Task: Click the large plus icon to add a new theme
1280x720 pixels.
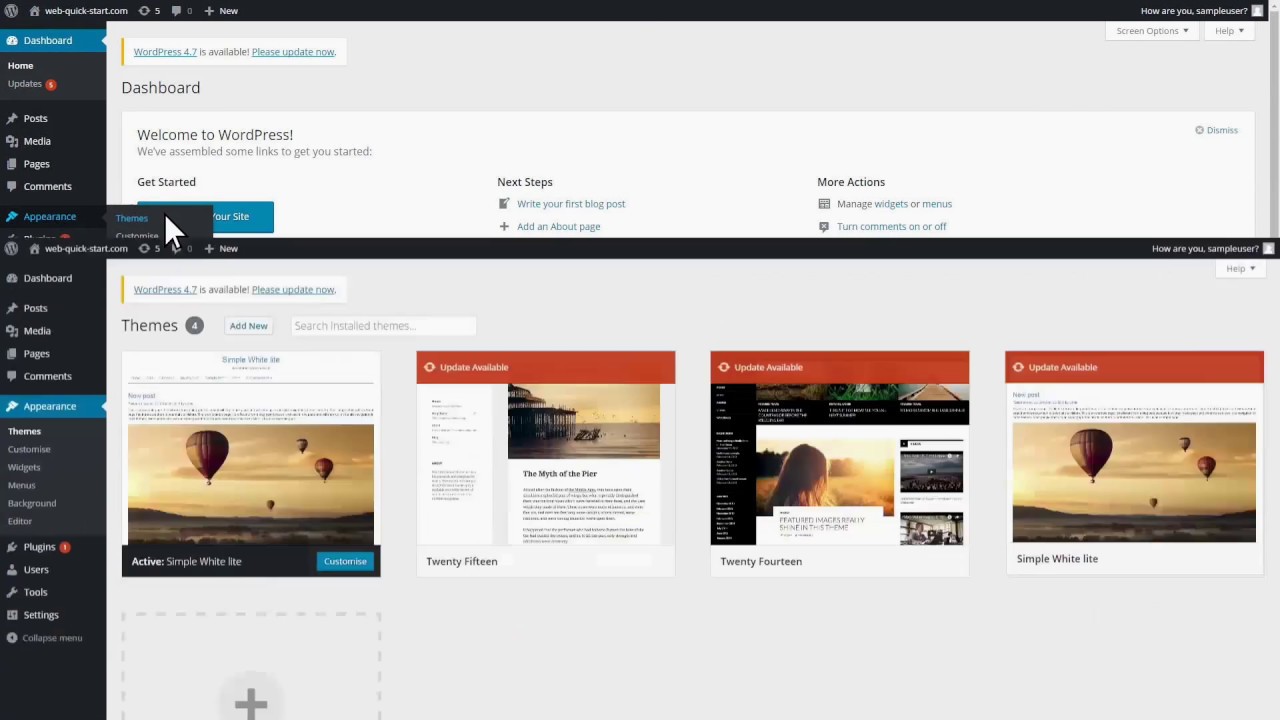Action: pyautogui.click(x=251, y=703)
